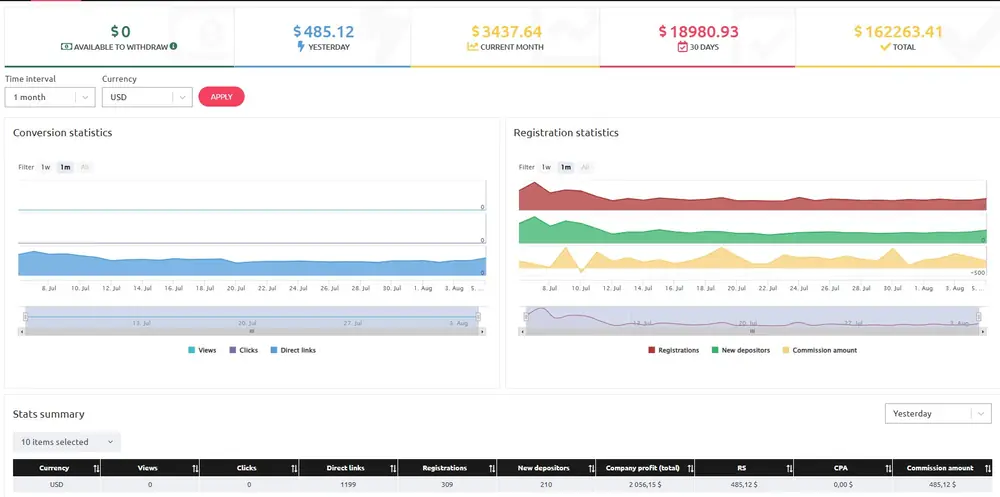Image resolution: width=1000 pixels, height=497 pixels.
Task: Click the calendar icon by 30 Days
Action: click(682, 47)
